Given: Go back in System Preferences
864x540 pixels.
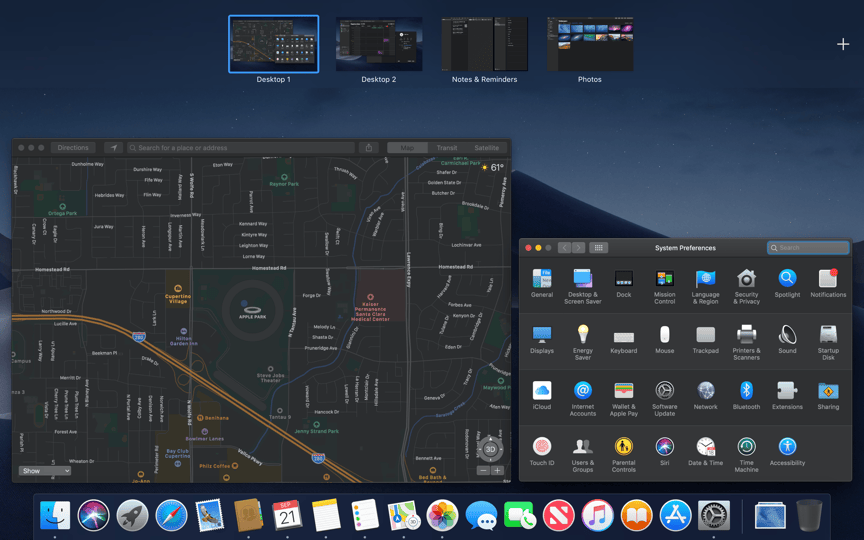Looking at the screenshot, I should pos(564,248).
